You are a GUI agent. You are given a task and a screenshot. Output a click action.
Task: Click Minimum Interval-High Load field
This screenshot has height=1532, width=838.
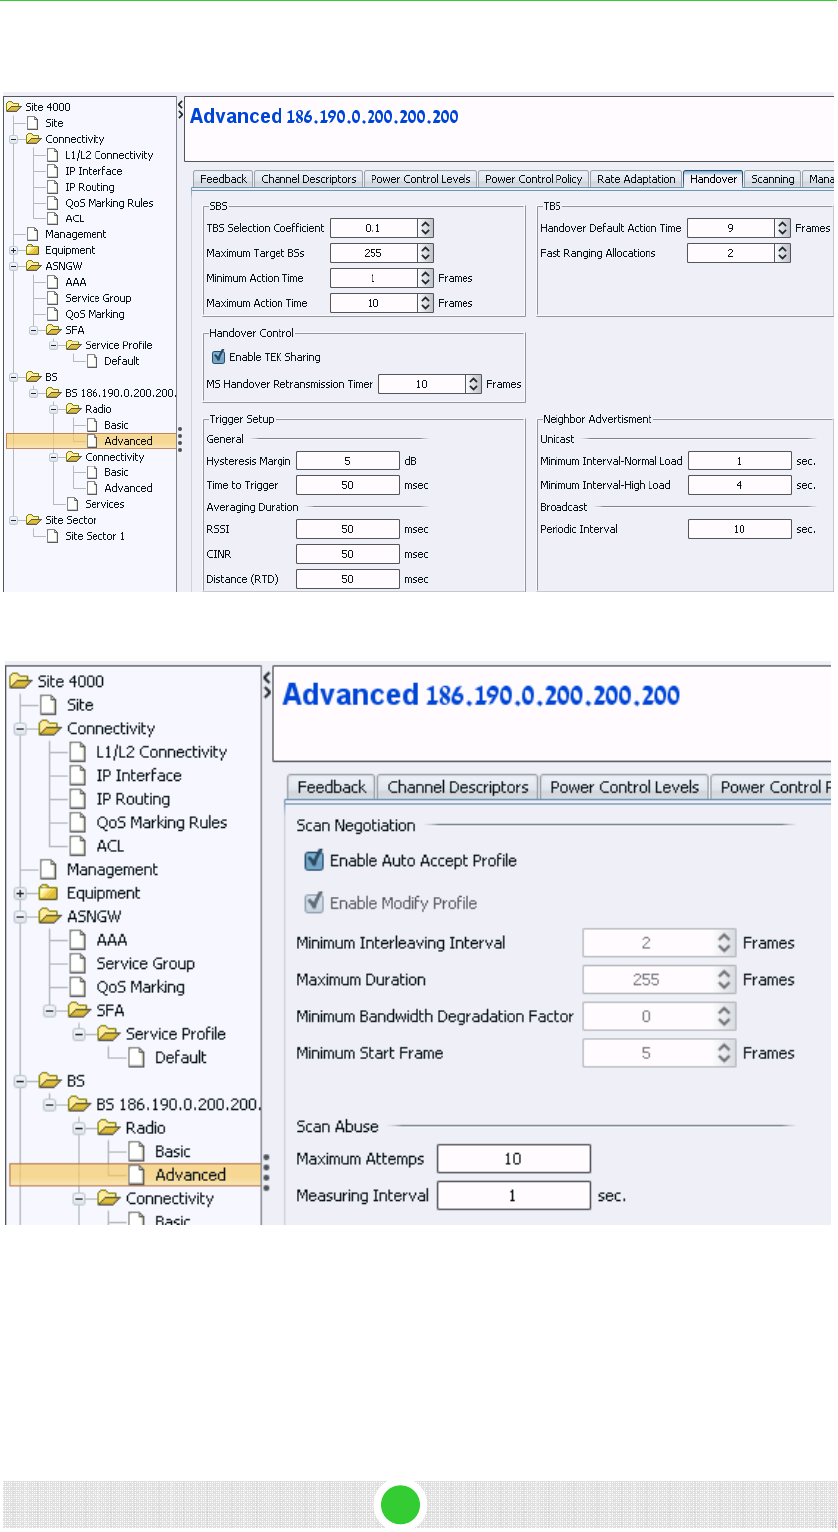pos(739,485)
